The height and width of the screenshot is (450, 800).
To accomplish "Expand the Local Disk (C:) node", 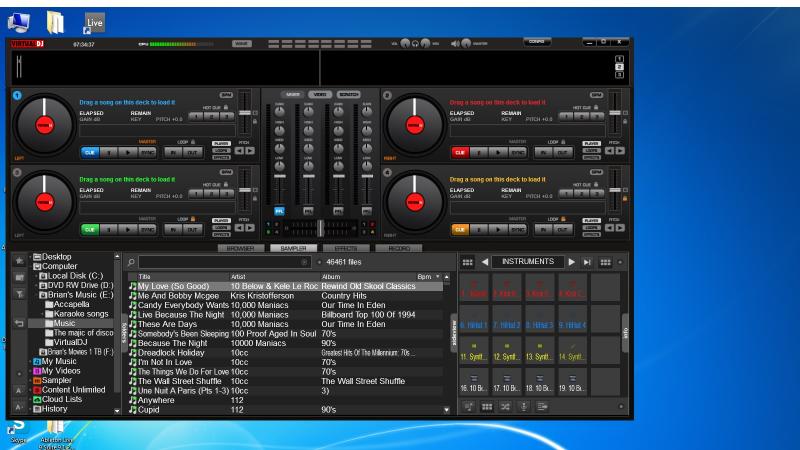I will [x=37, y=276].
